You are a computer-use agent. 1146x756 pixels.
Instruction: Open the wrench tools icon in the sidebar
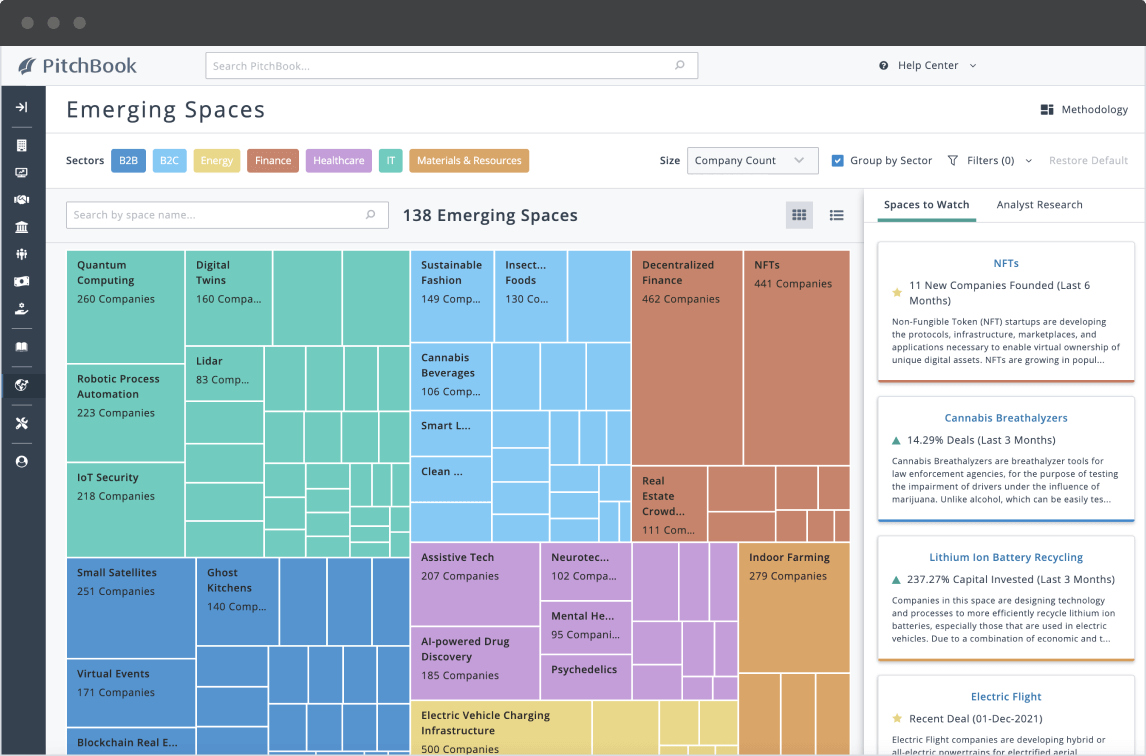pyautogui.click(x=22, y=423)
